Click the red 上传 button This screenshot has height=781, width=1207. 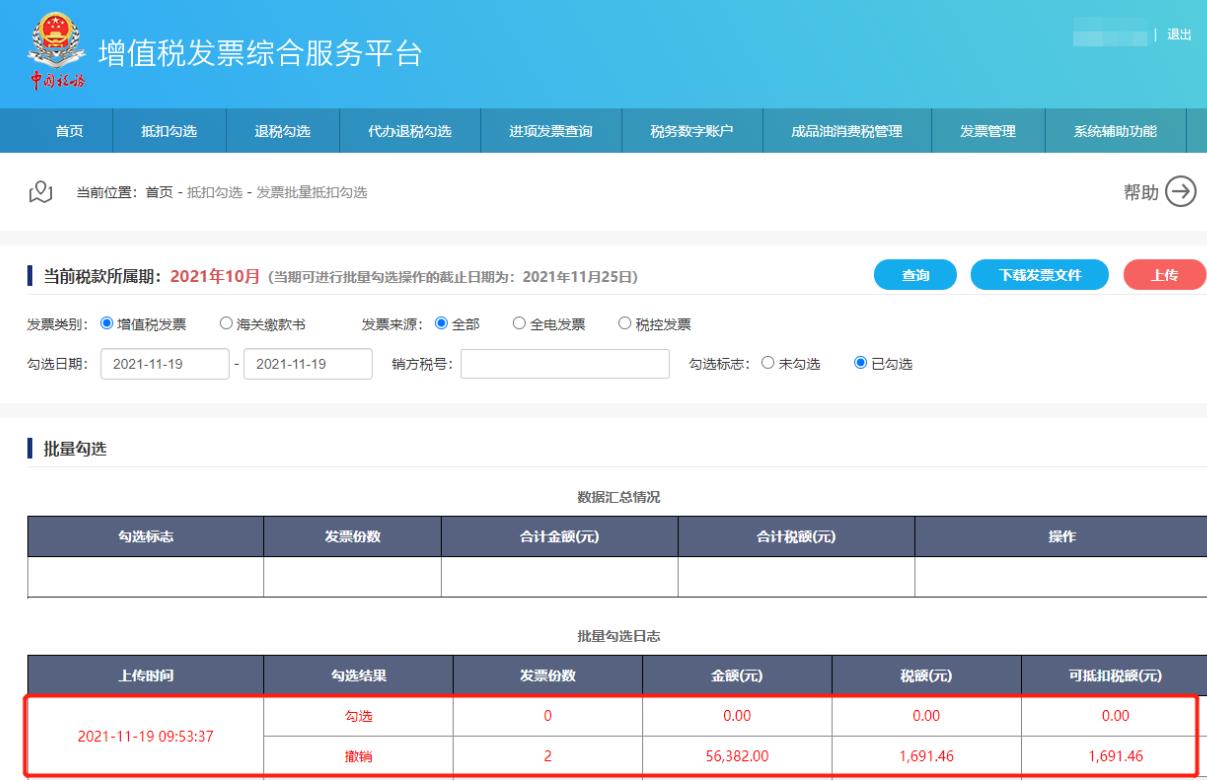click(x=1165, y=277)
